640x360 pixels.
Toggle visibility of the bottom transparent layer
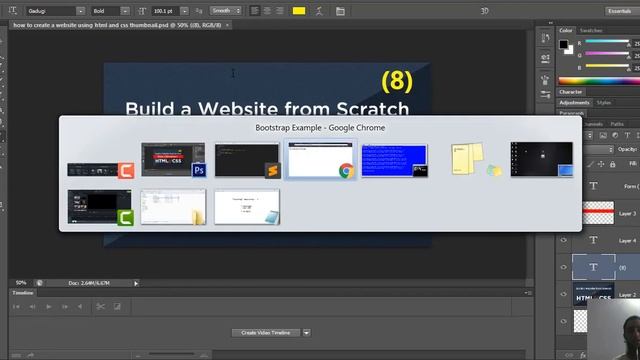(x=564, y=321)
